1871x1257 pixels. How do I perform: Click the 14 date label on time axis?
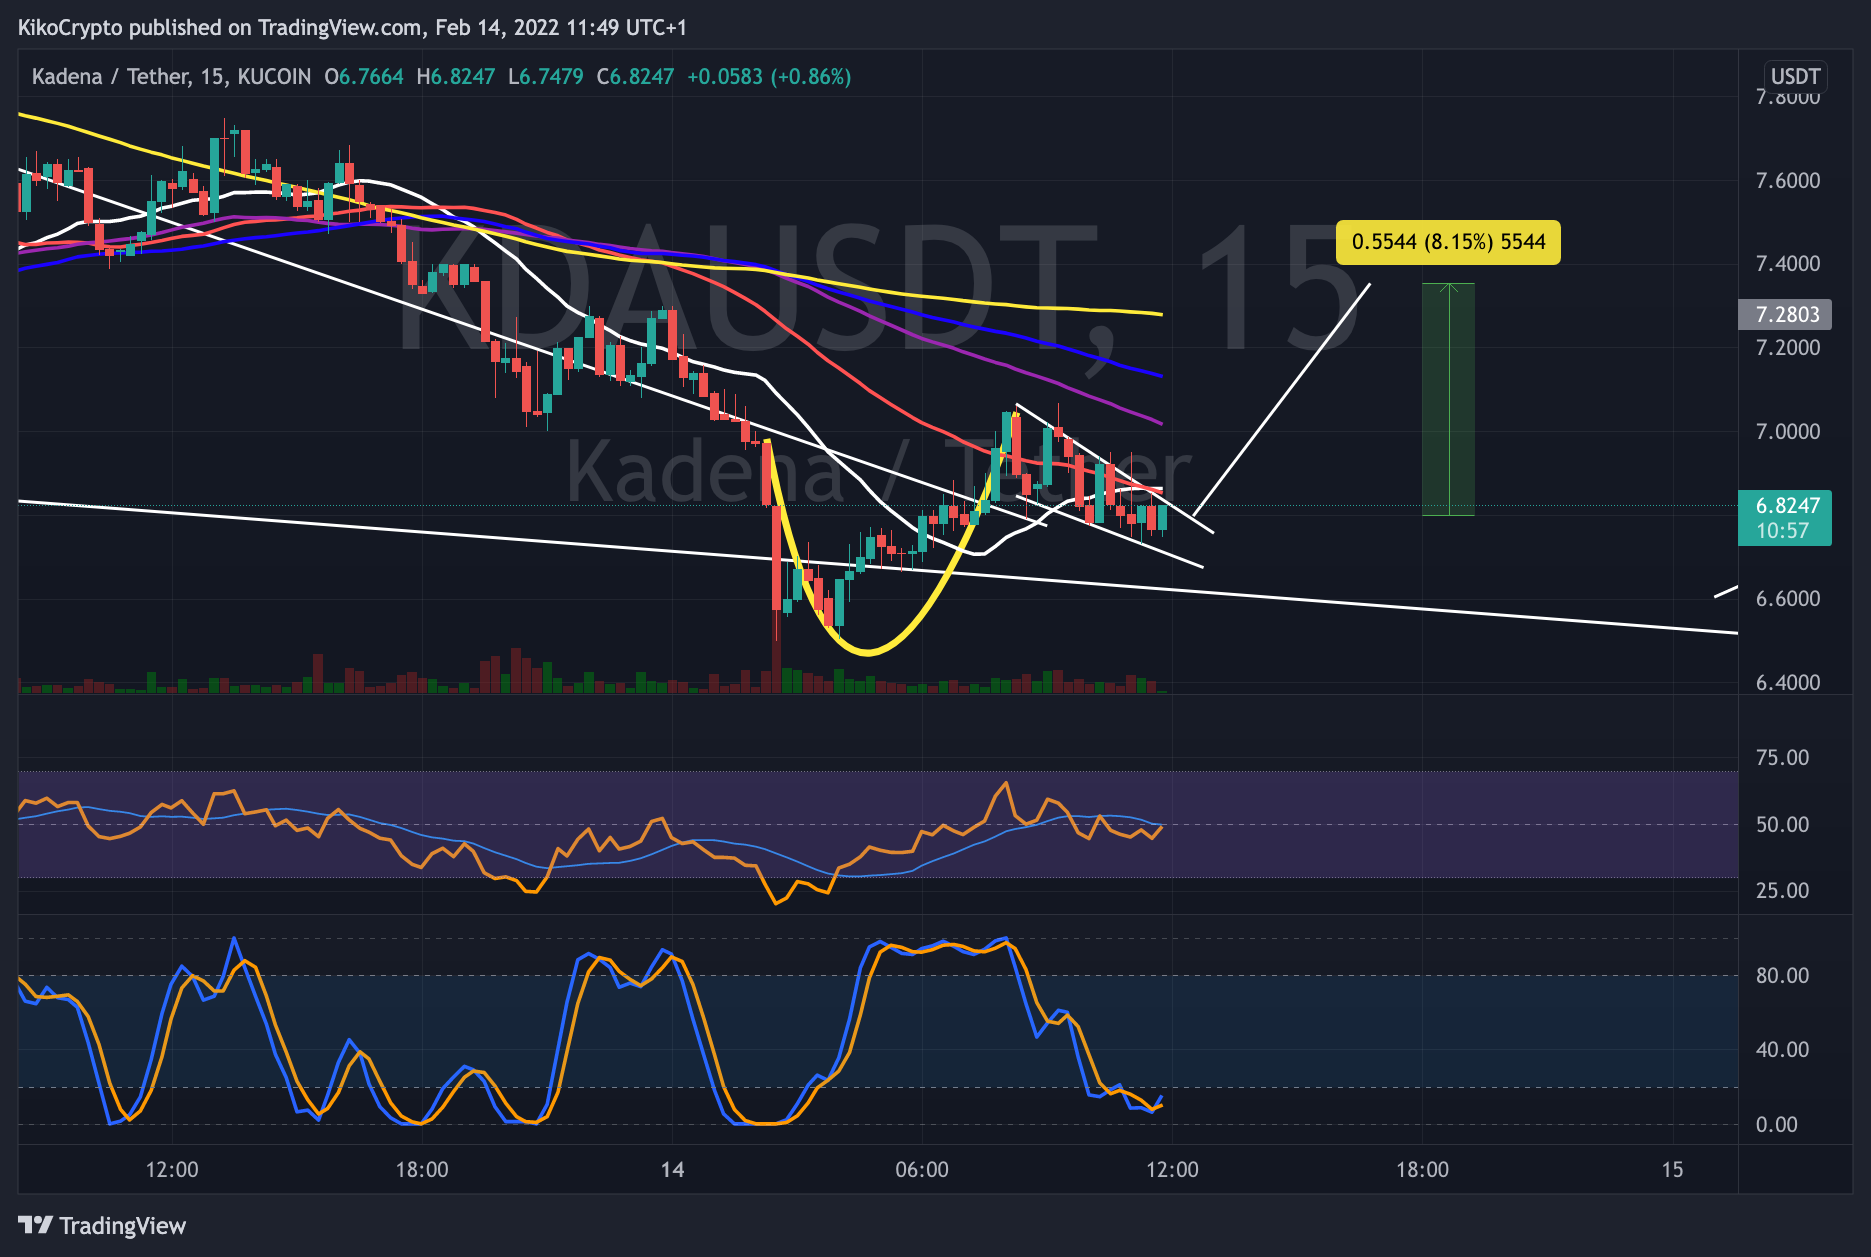[x=672, y=1170]
